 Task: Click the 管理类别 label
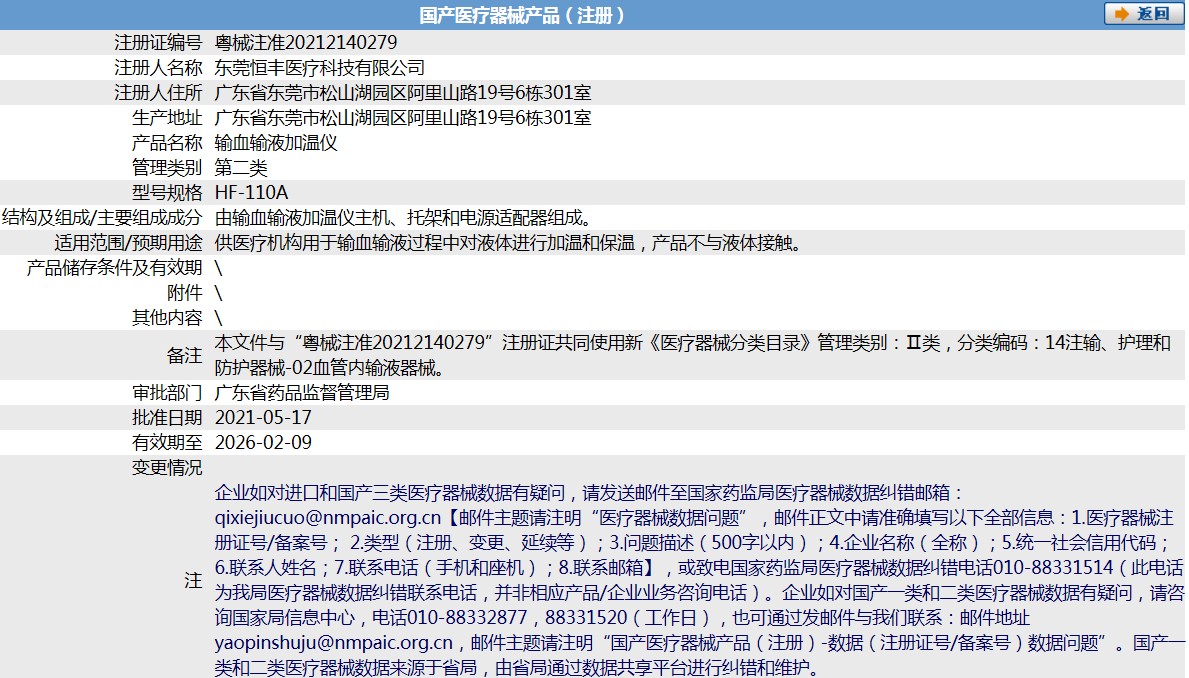[x=167, y=168]
